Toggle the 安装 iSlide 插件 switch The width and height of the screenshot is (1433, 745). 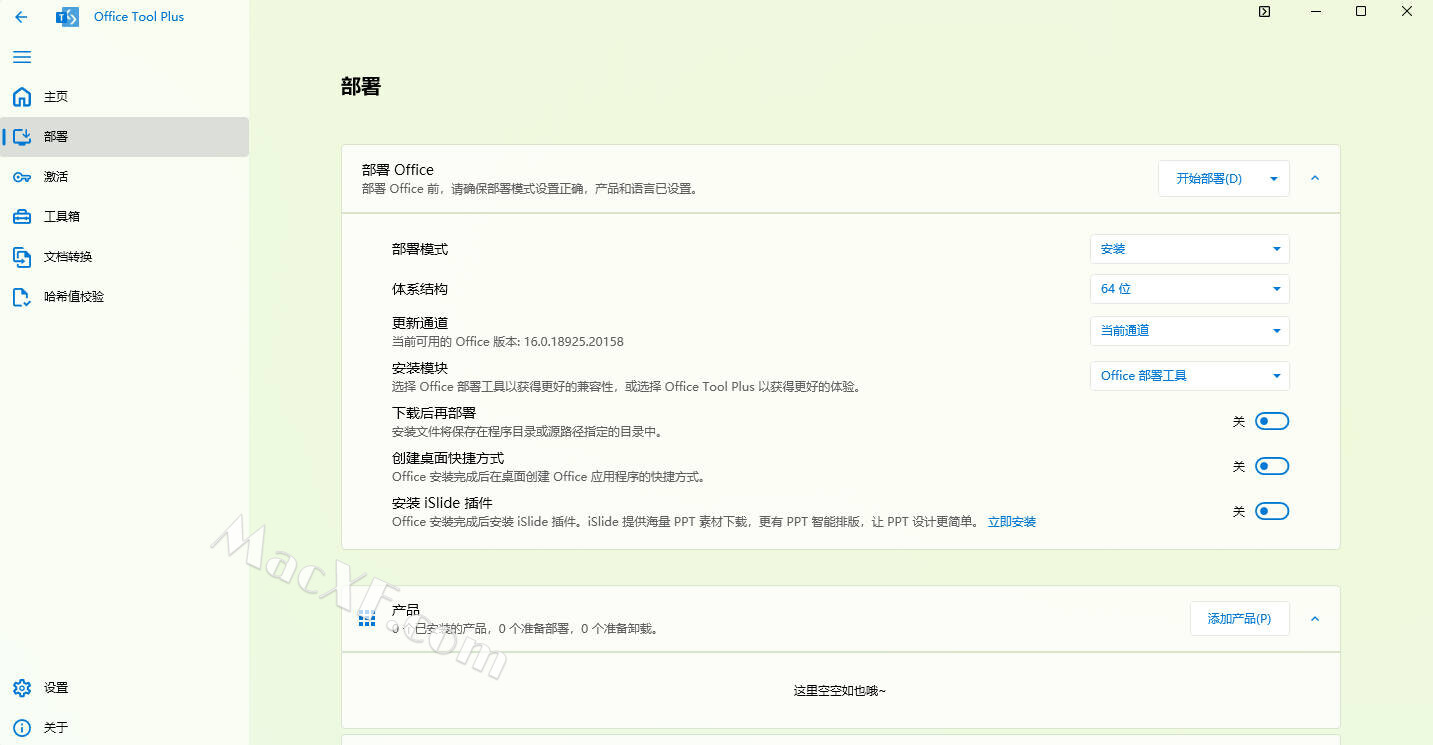[1272, 511]
